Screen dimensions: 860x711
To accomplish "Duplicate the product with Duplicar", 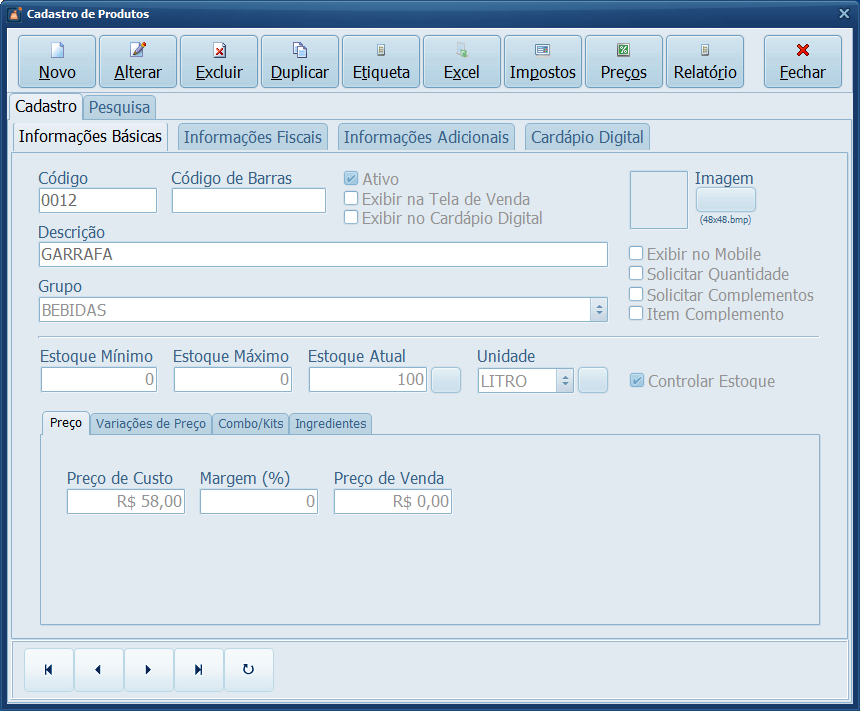I will (300, 62).
